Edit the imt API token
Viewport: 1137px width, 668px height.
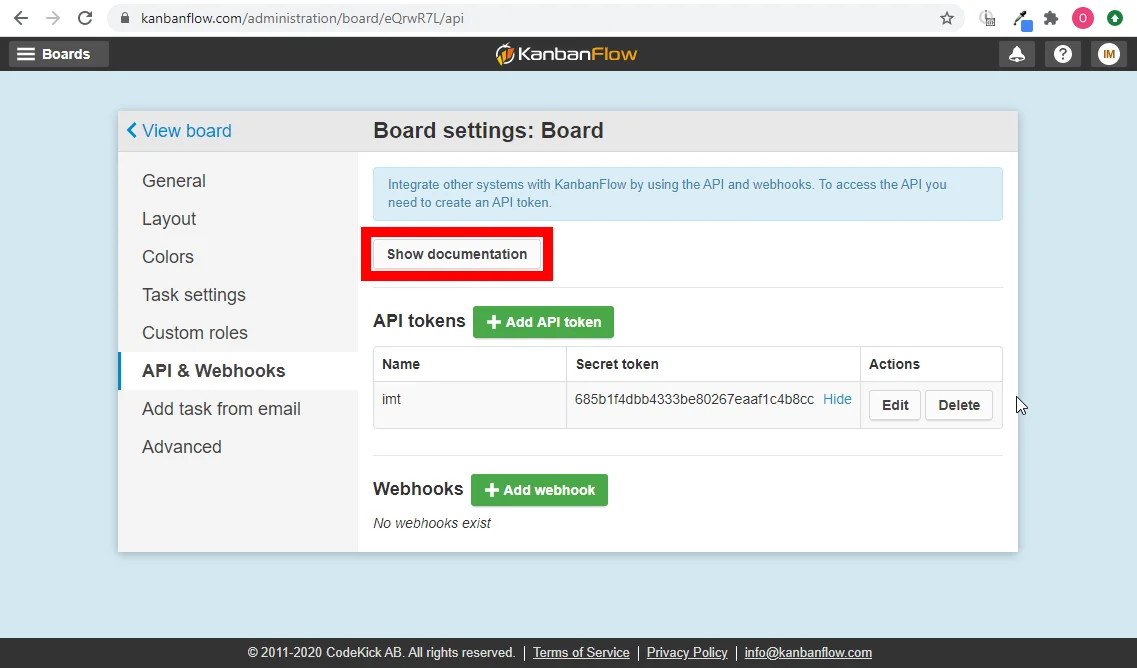pyautogui.click(x=895, y=405)
